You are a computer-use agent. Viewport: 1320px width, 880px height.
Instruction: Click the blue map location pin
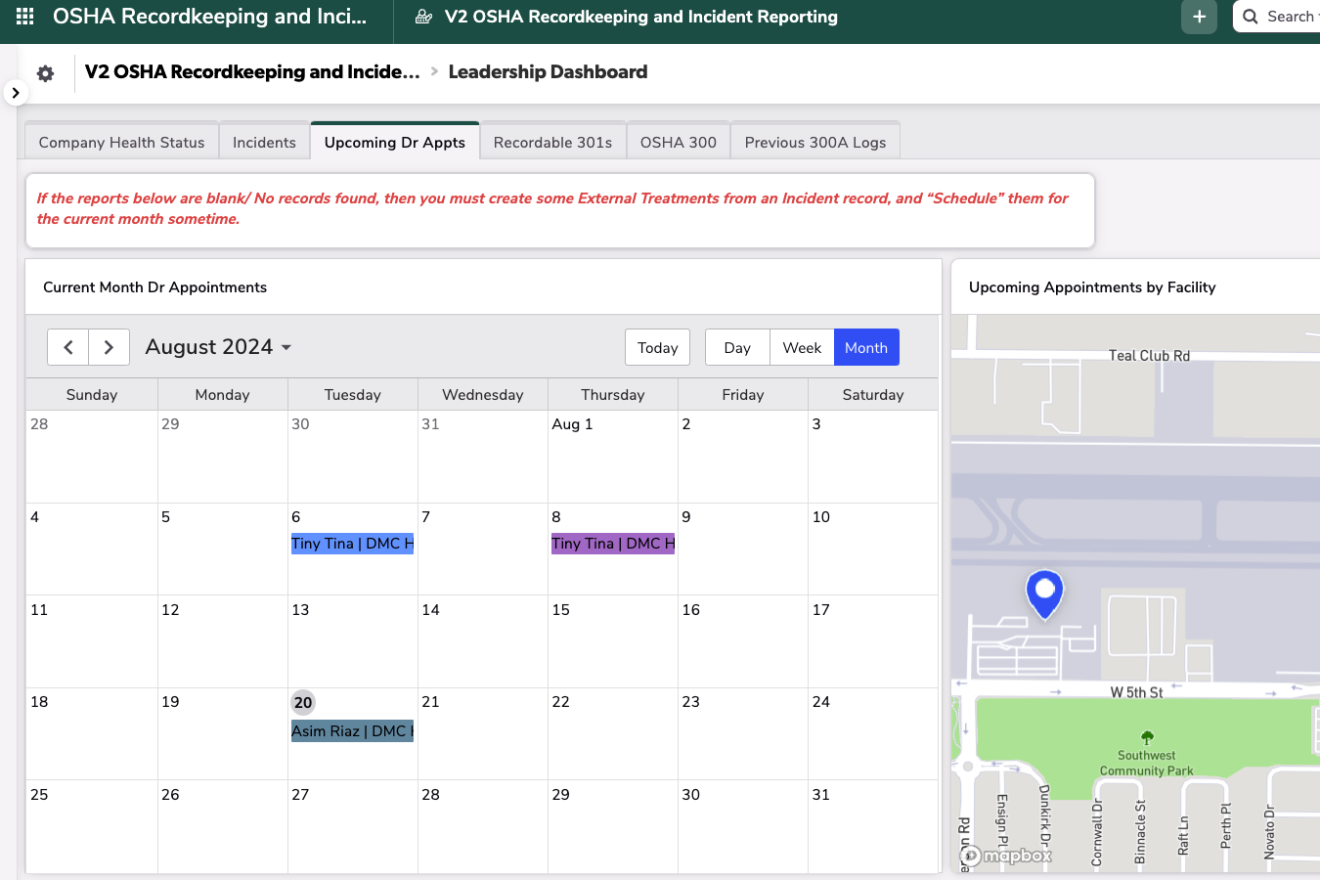pos(1045,592)
